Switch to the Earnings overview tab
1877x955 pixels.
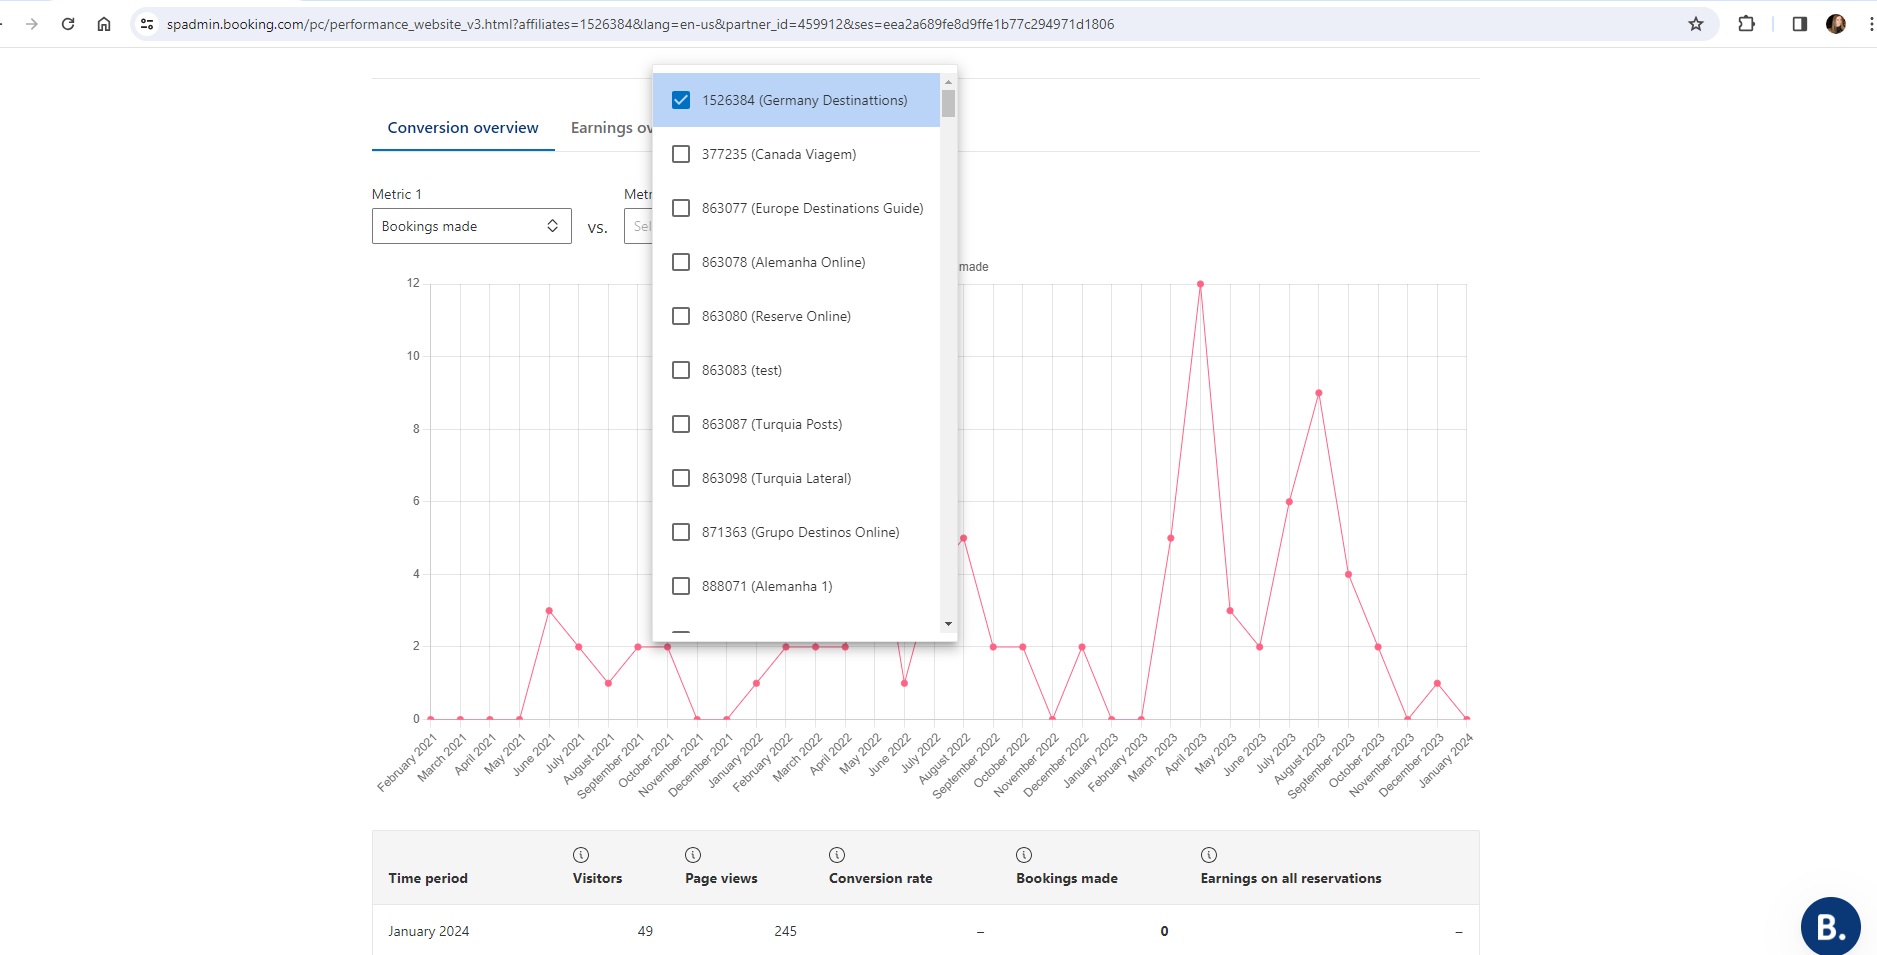[x=611, y=128]
